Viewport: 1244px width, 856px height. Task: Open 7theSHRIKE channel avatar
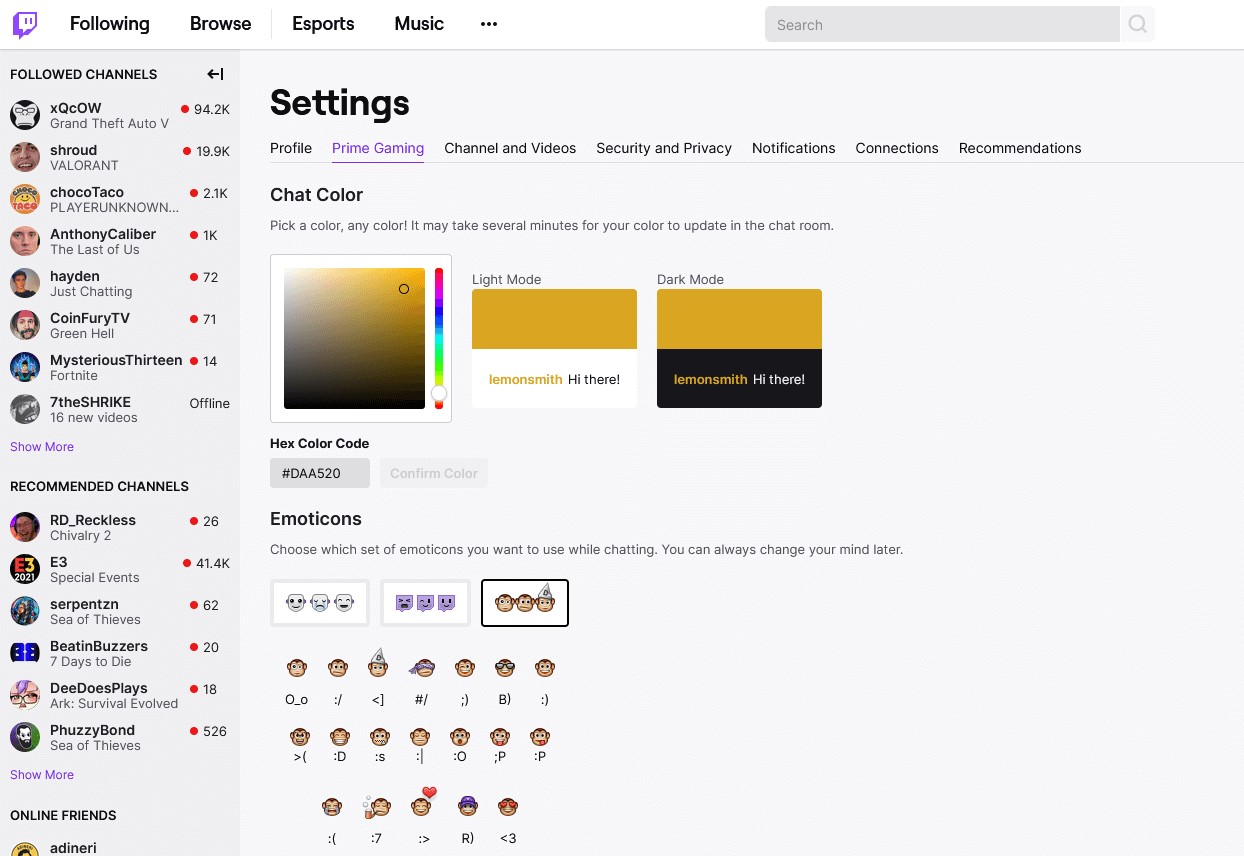(25, 409)
